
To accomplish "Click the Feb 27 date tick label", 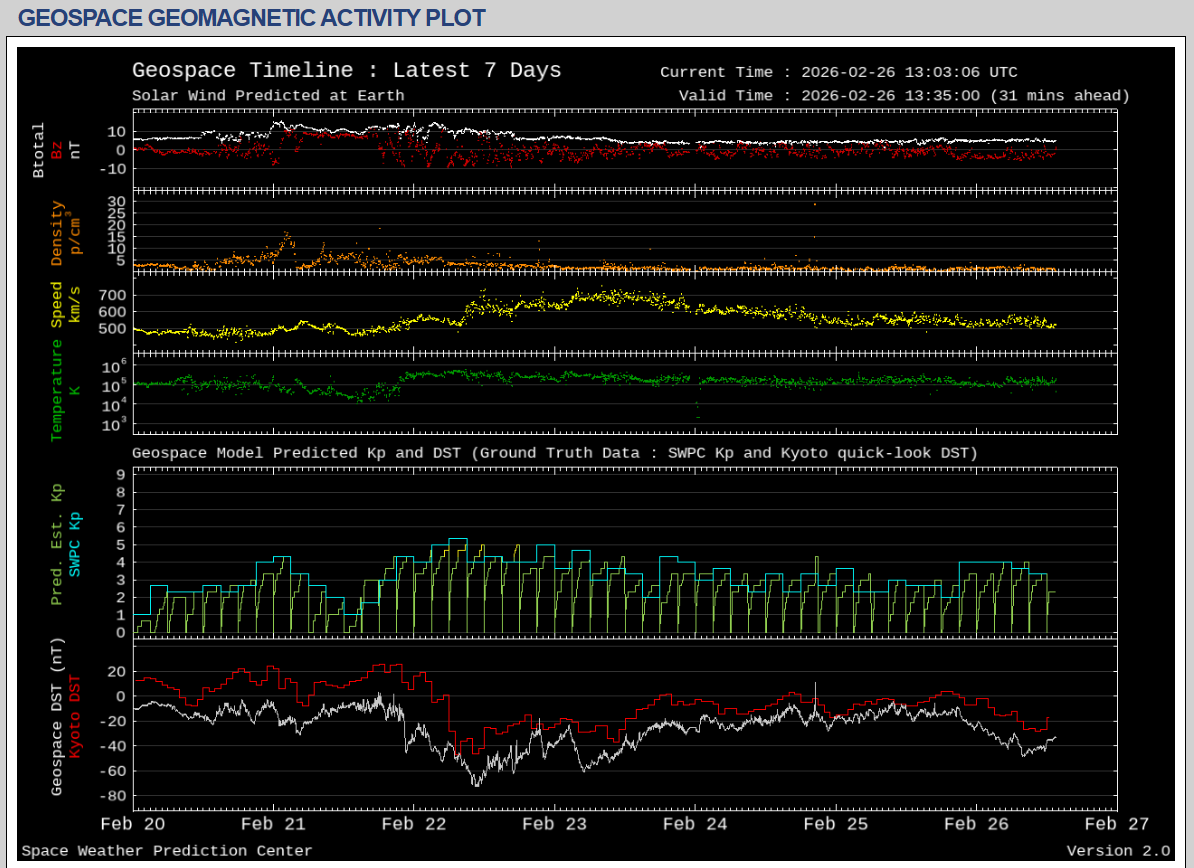I will point(1117,824).
